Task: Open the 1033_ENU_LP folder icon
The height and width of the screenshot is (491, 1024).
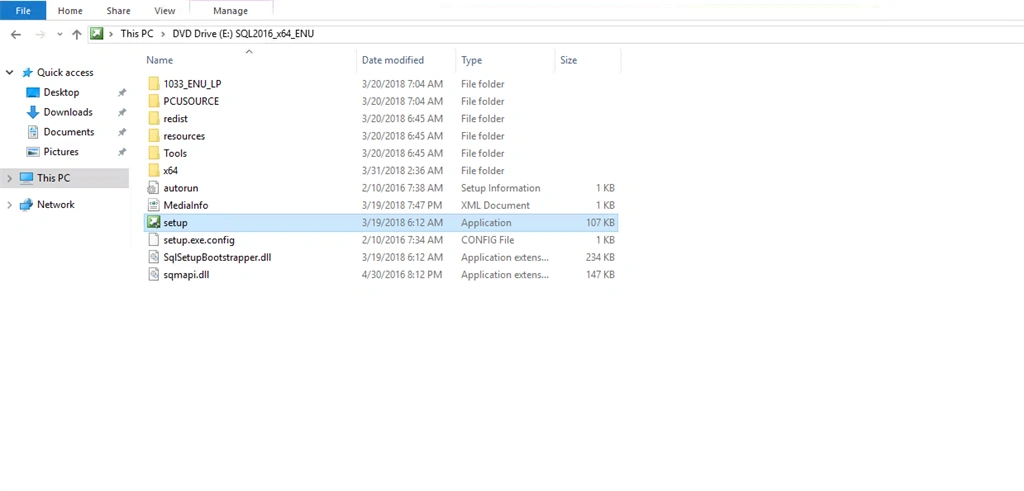Action: tap(153, 84)
